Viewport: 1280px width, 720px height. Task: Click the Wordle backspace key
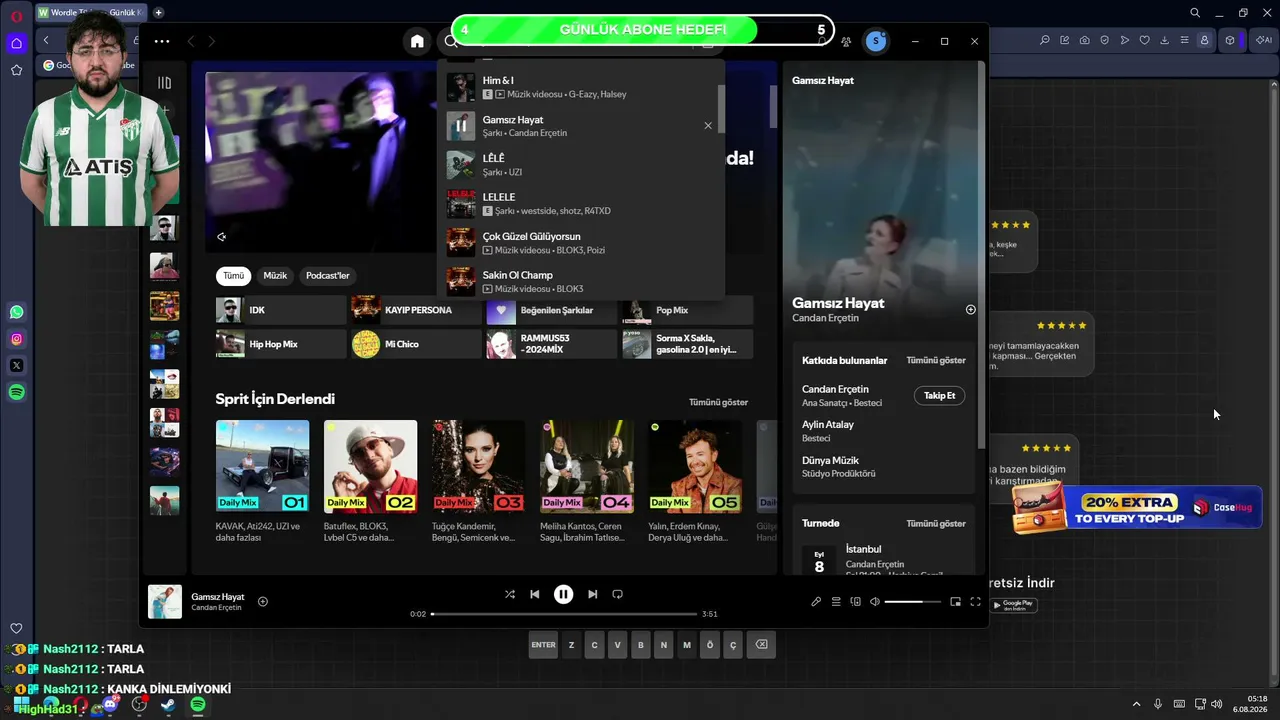coord(761,645)
